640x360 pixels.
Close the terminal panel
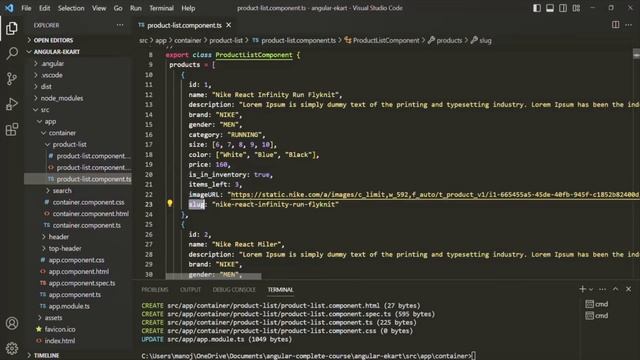click(x=629, y=289)
